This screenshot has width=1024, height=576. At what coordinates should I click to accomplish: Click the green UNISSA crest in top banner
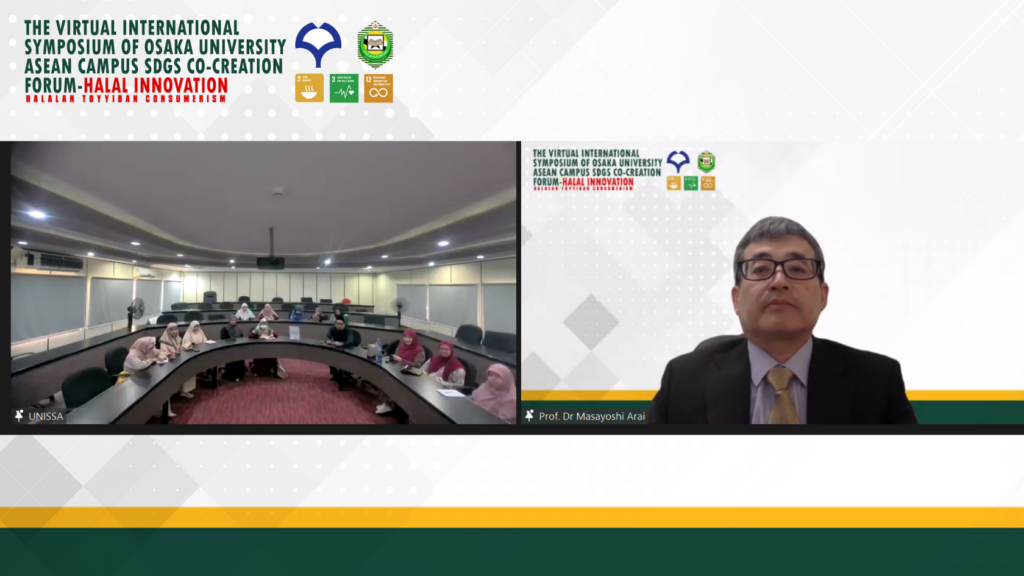coord(375,44)
